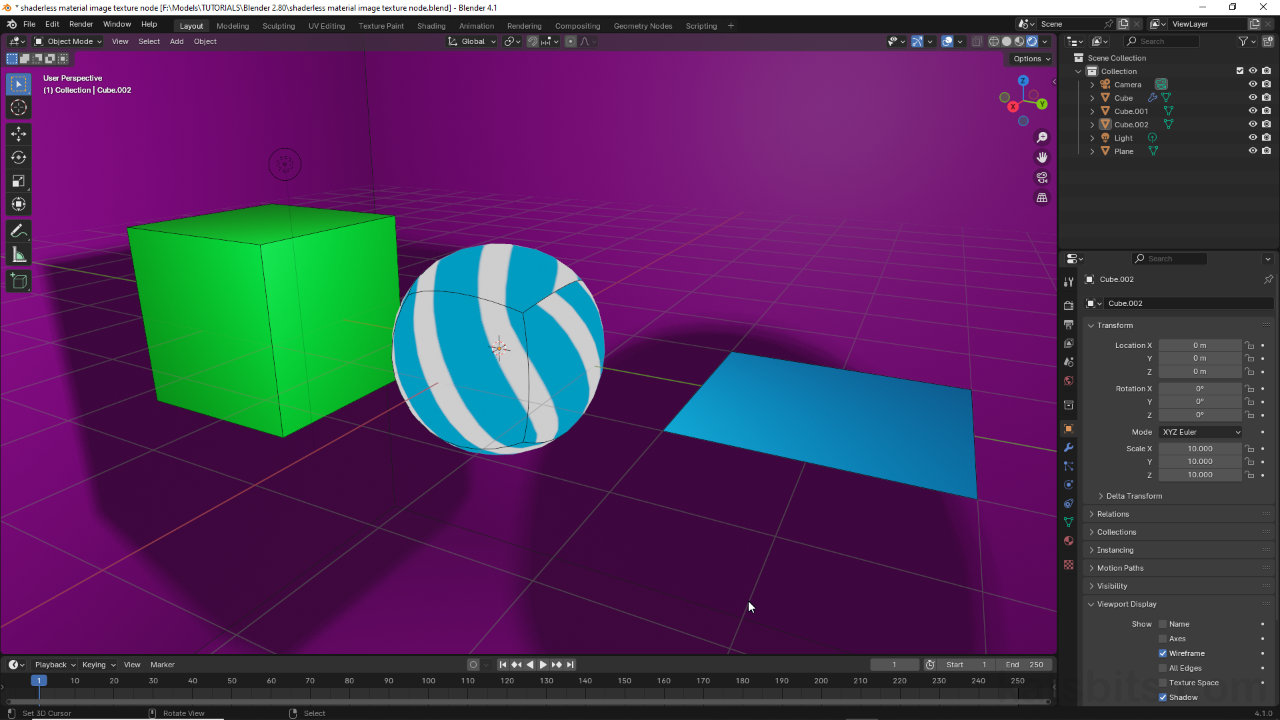1280x720 pixels.
Task: Open the viewport Options dropdown
Action: [1032, 58]
